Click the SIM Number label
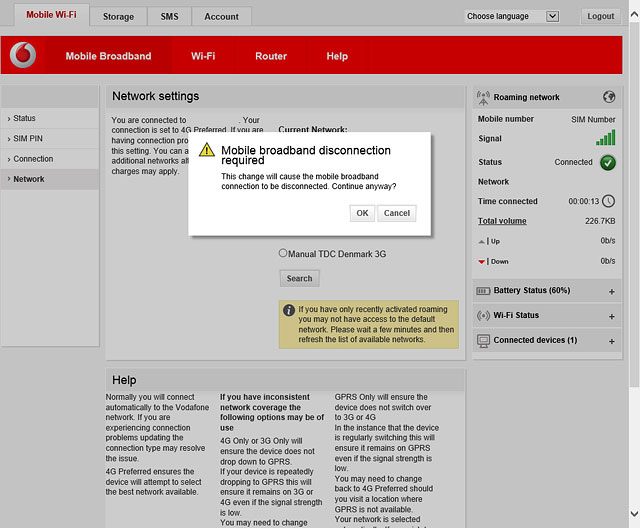640x528 pixels. tap(593, 120)
